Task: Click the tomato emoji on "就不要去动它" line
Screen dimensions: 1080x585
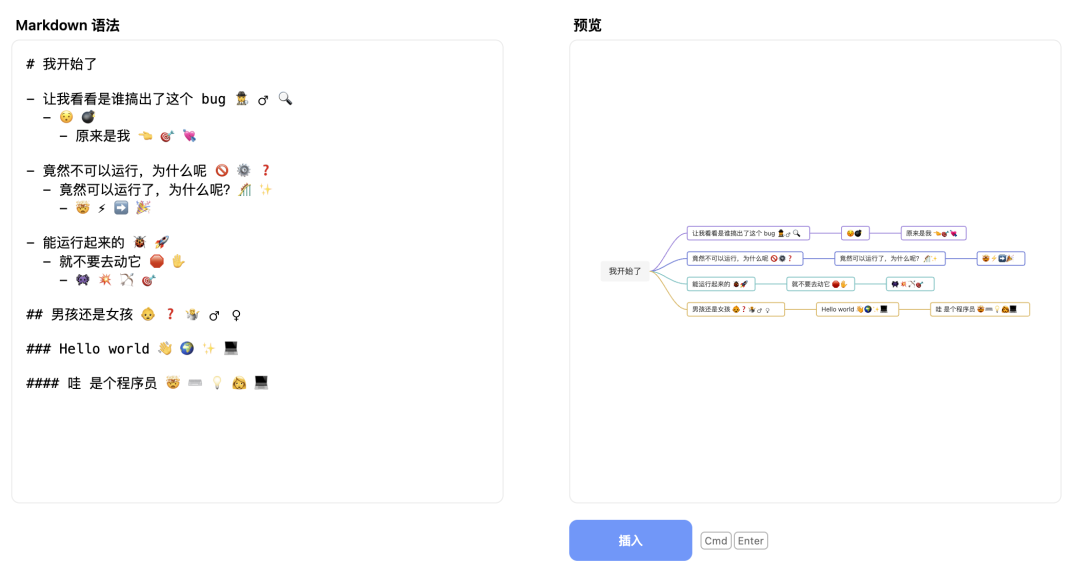Action: tap(158, 261)
